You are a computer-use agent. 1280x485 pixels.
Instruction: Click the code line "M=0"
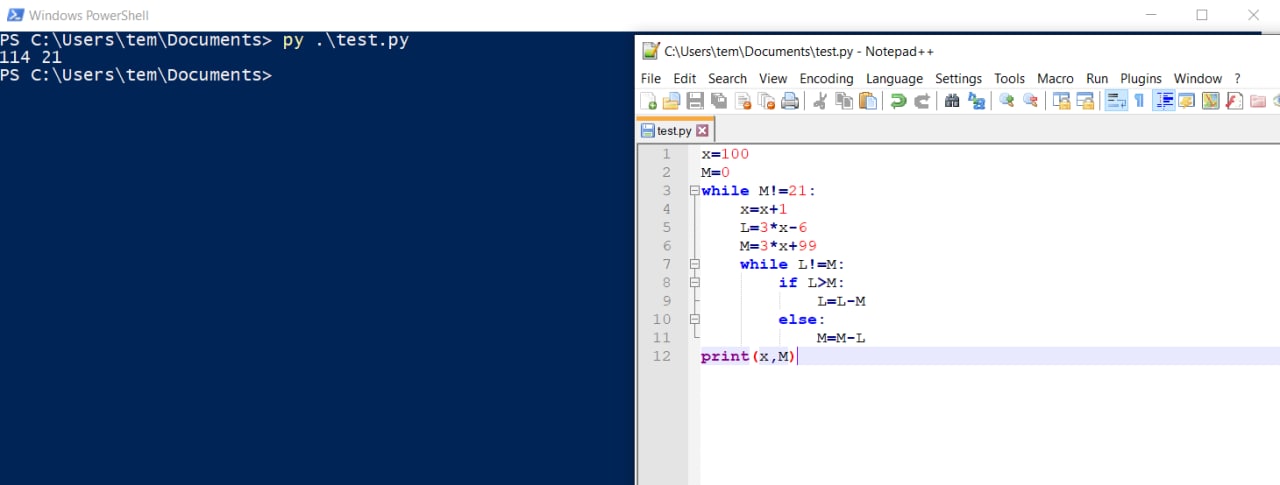(715, 172)
